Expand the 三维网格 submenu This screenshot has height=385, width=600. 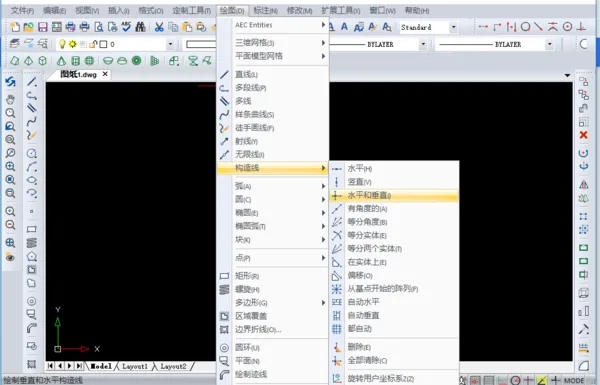pyautogui.click(x=272, y=42)
